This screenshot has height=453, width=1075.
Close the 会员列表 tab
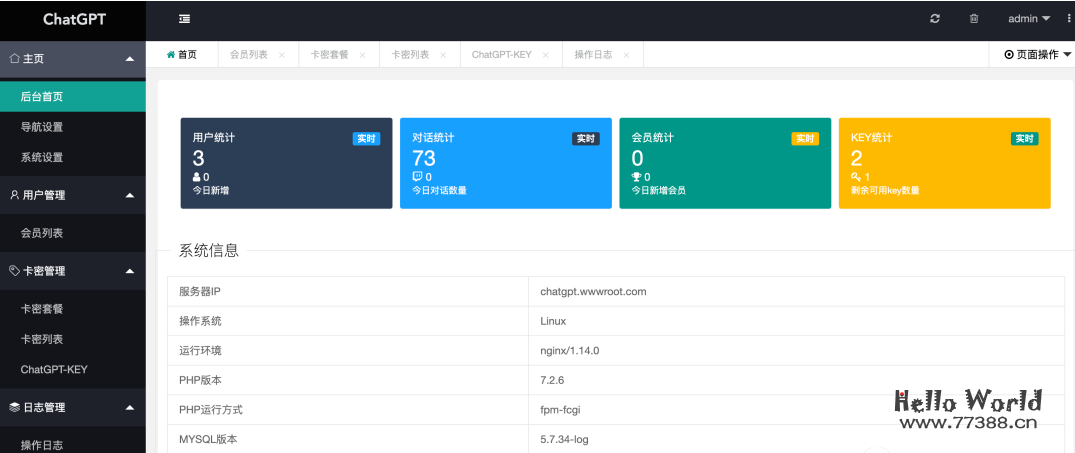282,56
